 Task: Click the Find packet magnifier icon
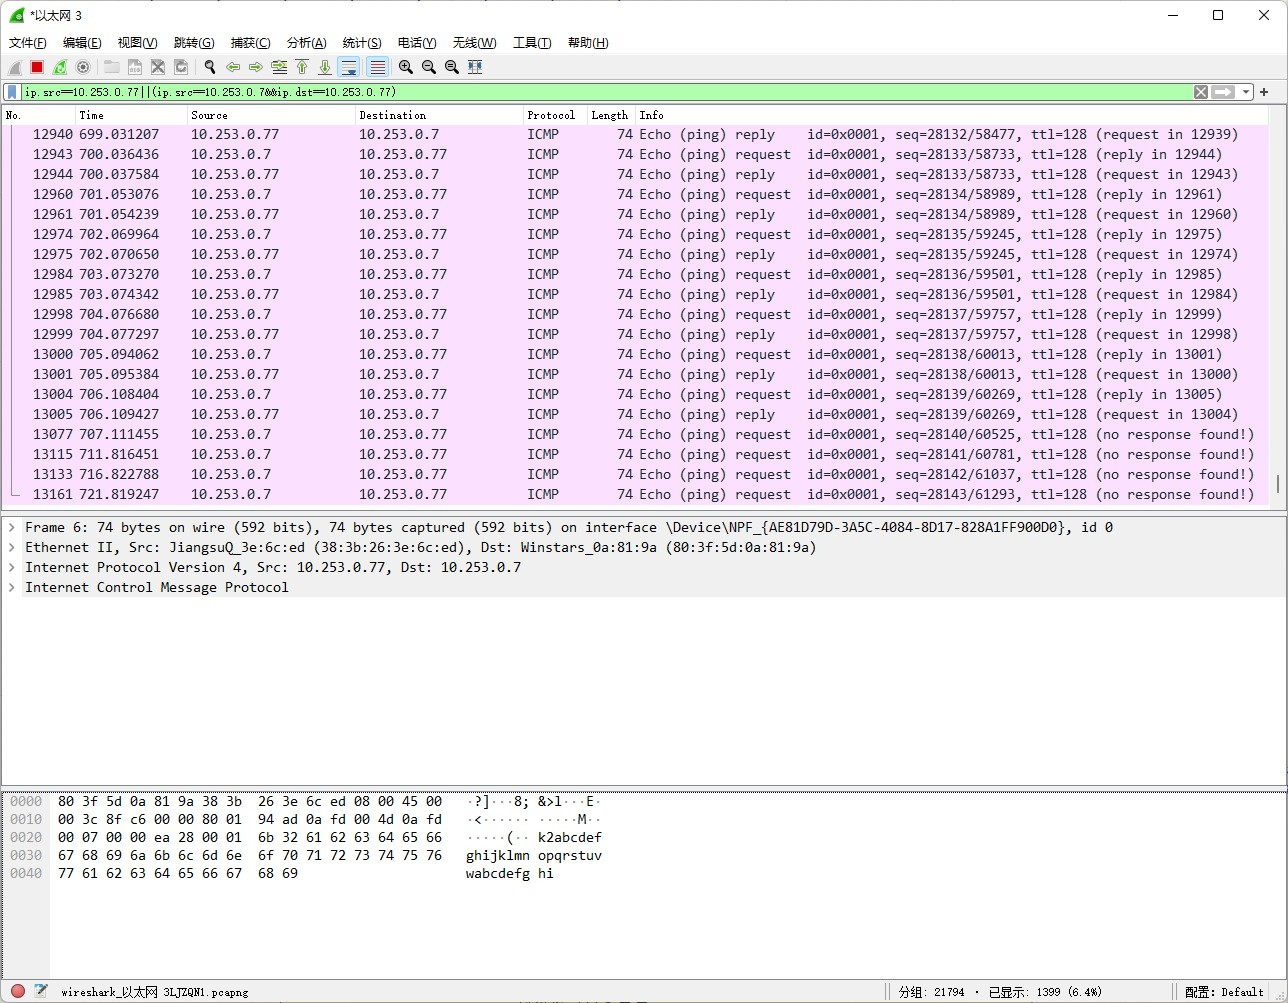coord(210,67)
